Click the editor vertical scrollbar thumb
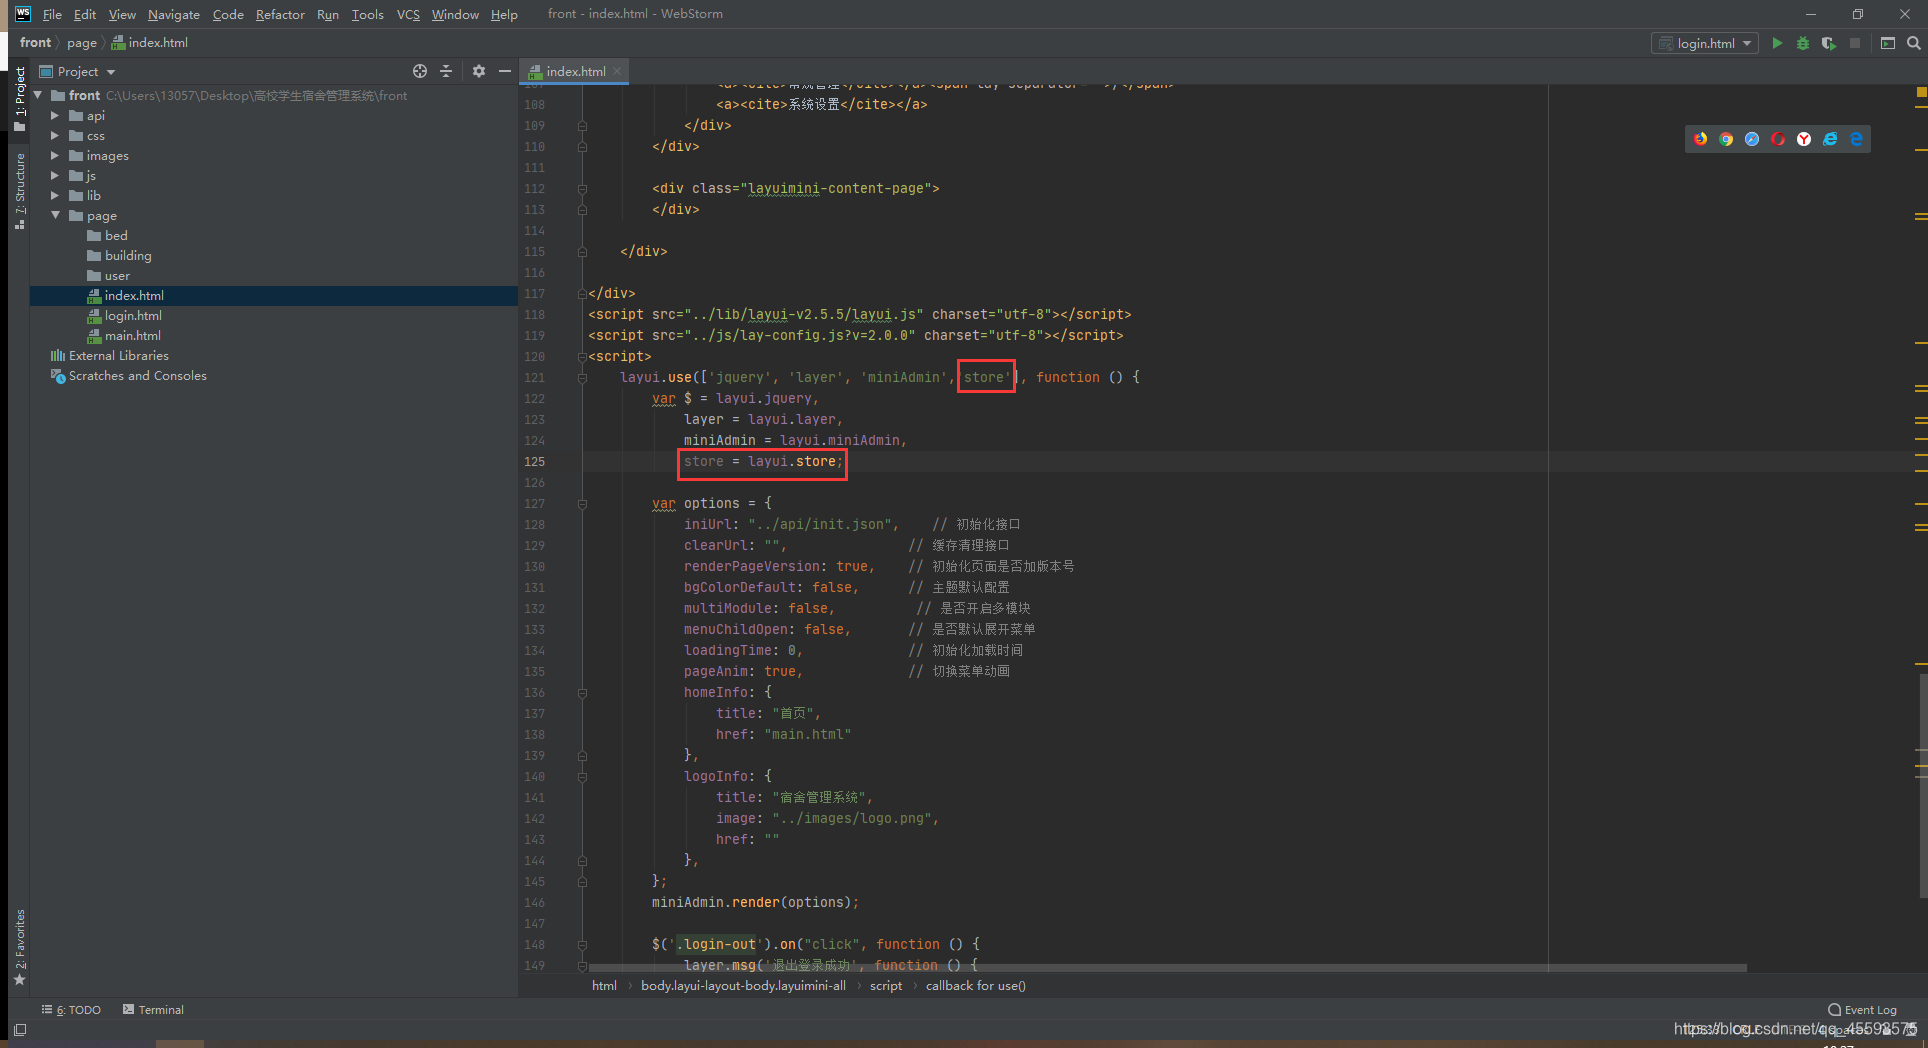 [x=1922, y=785]
